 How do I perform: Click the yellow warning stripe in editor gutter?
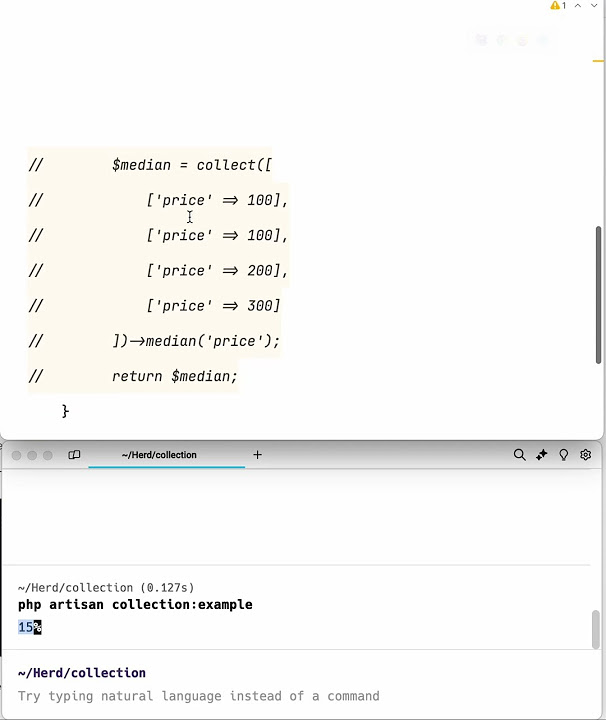coord(599,61)
